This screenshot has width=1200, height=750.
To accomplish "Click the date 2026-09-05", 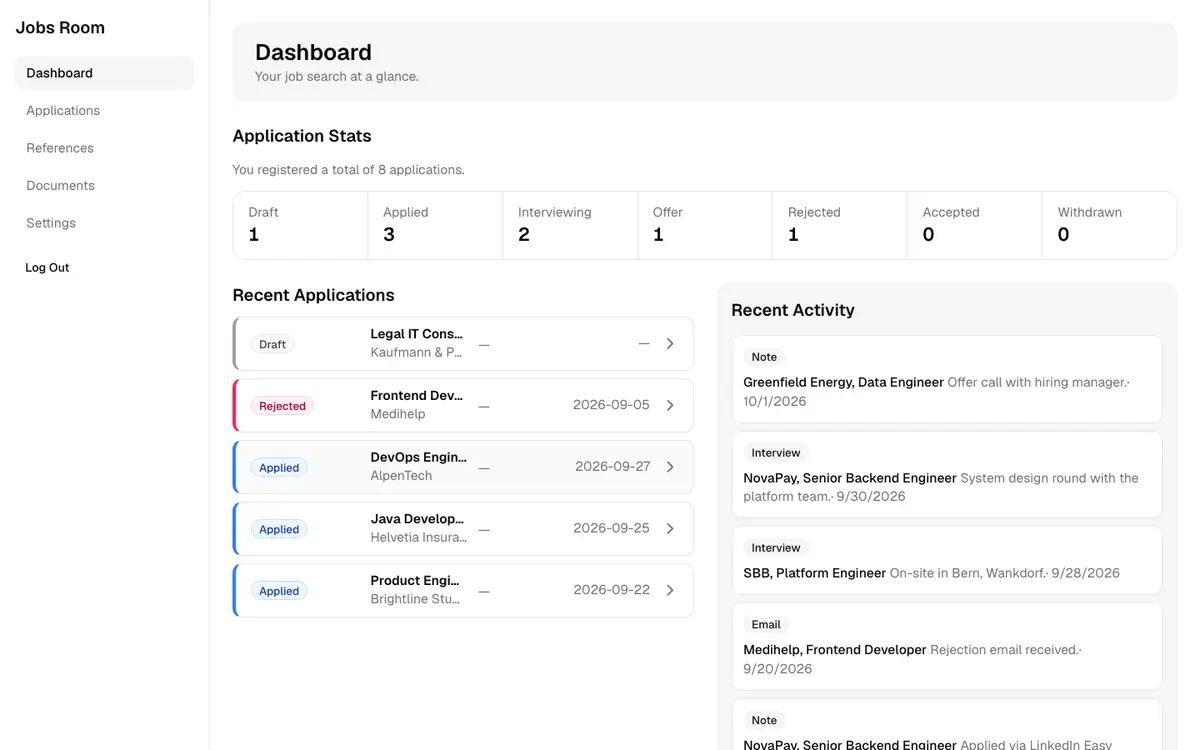I will pos(611,405).
